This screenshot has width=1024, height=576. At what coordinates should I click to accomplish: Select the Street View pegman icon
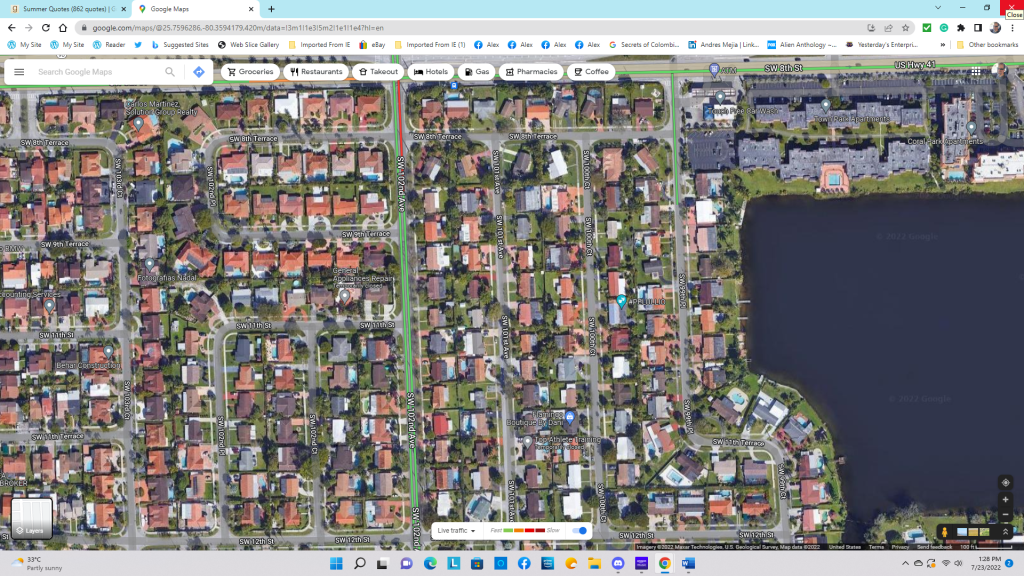[944, 531]
